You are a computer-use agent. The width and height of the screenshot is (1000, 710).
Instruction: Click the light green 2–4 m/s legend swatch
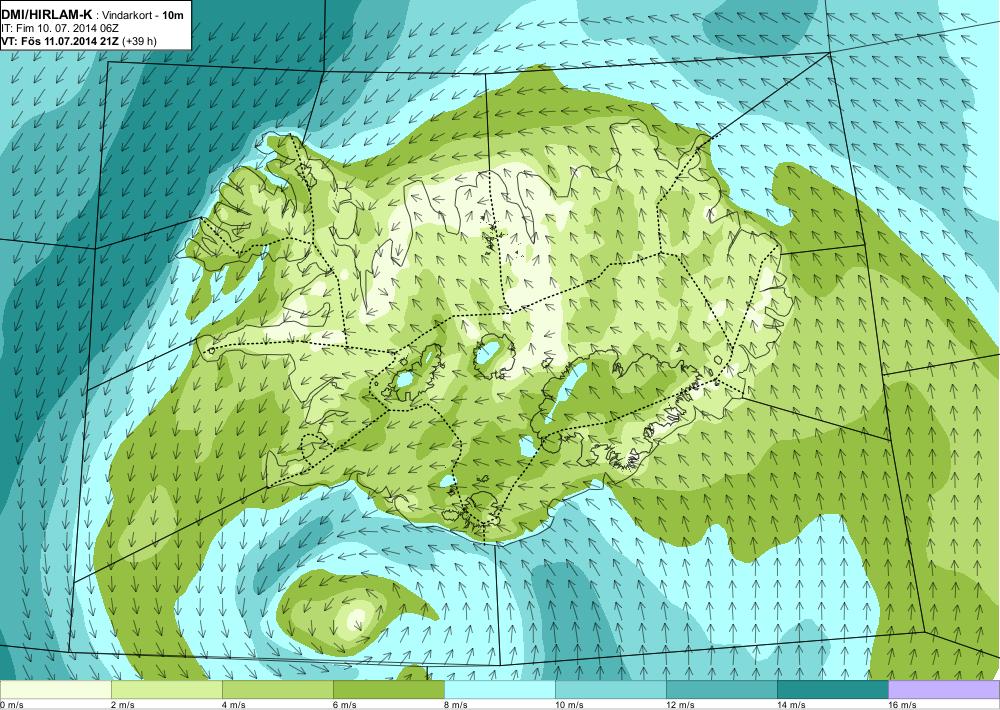[166, 690]
